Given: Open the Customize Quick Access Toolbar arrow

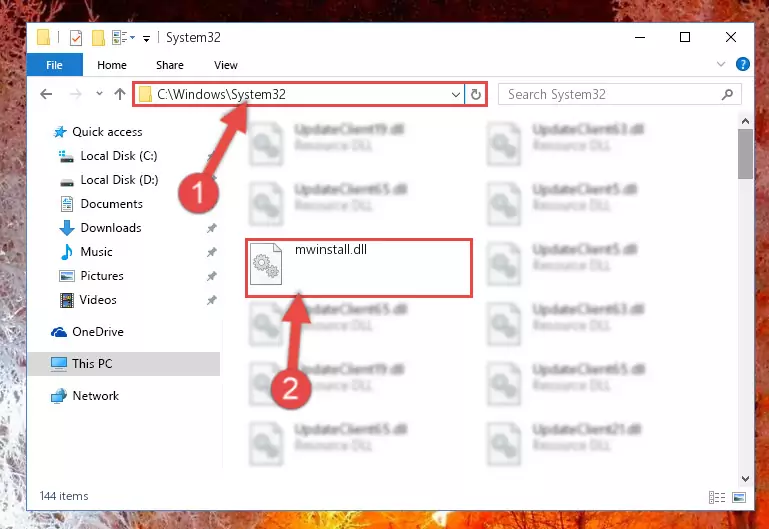Looking at the screenshot, I should tap(146, 39).
